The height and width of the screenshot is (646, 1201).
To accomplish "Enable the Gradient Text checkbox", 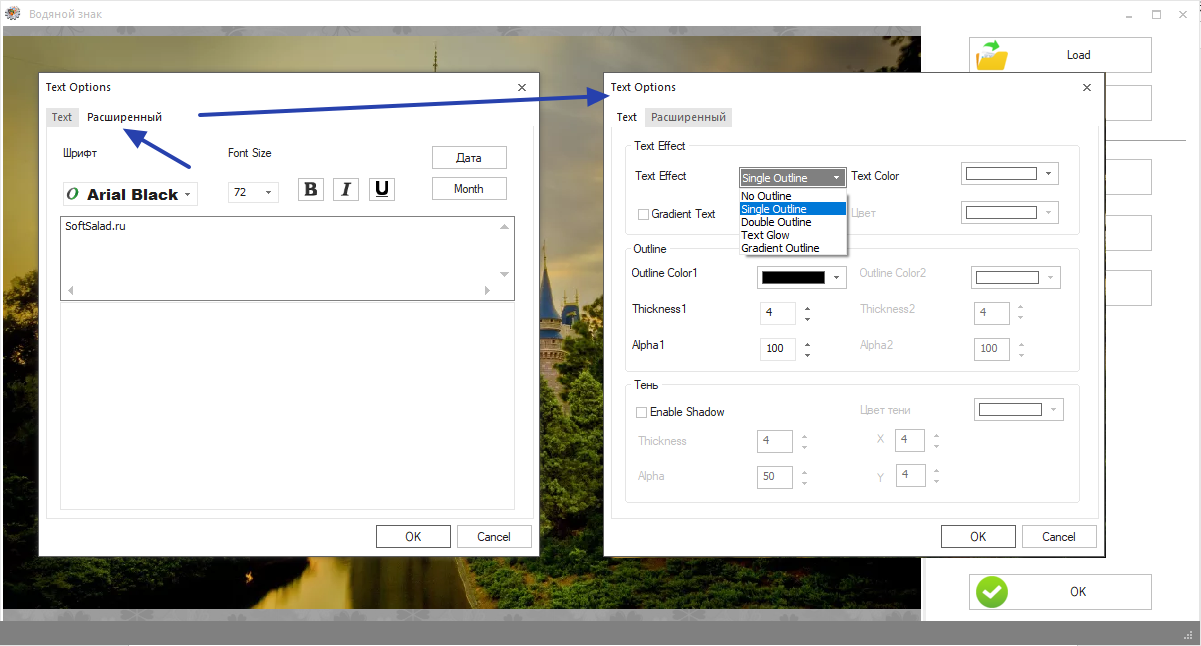I will (643, 214).
